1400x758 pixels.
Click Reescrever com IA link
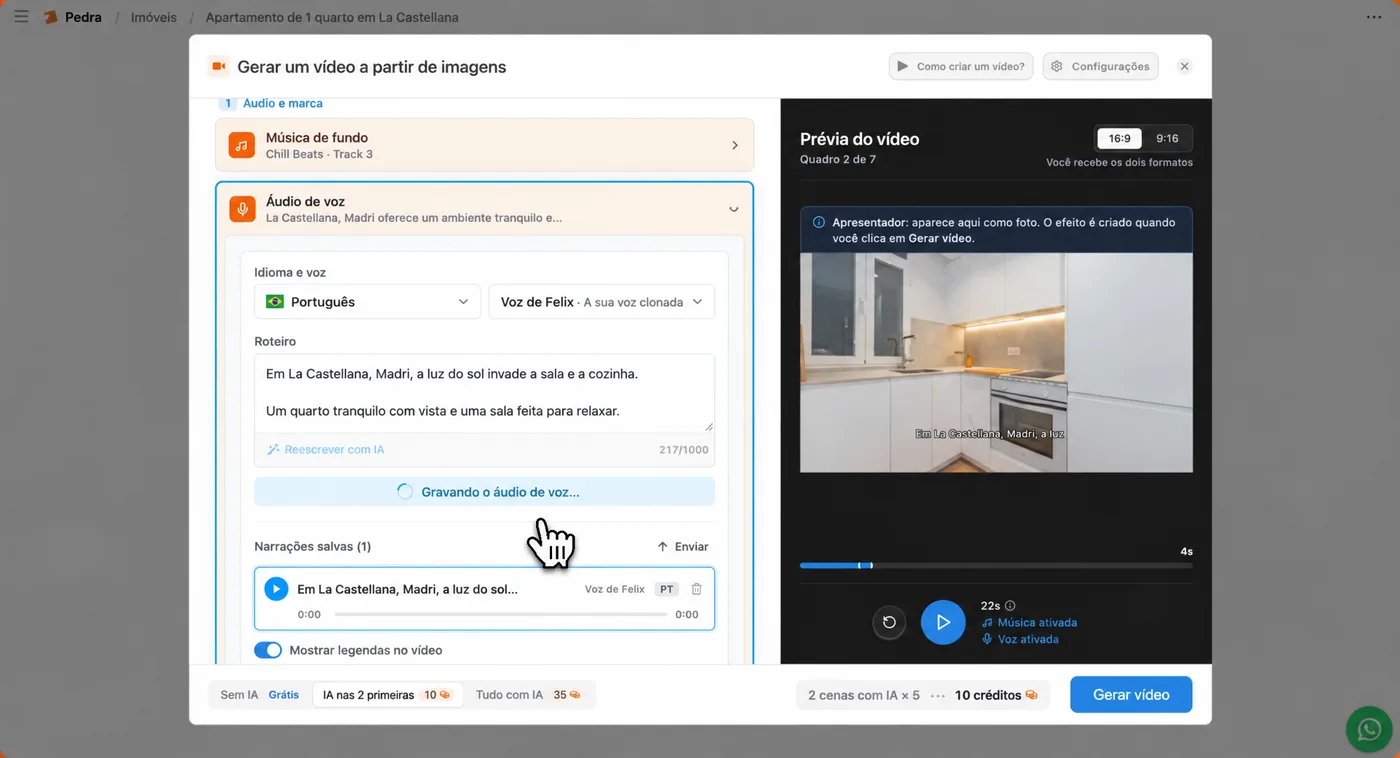[326, 449]
